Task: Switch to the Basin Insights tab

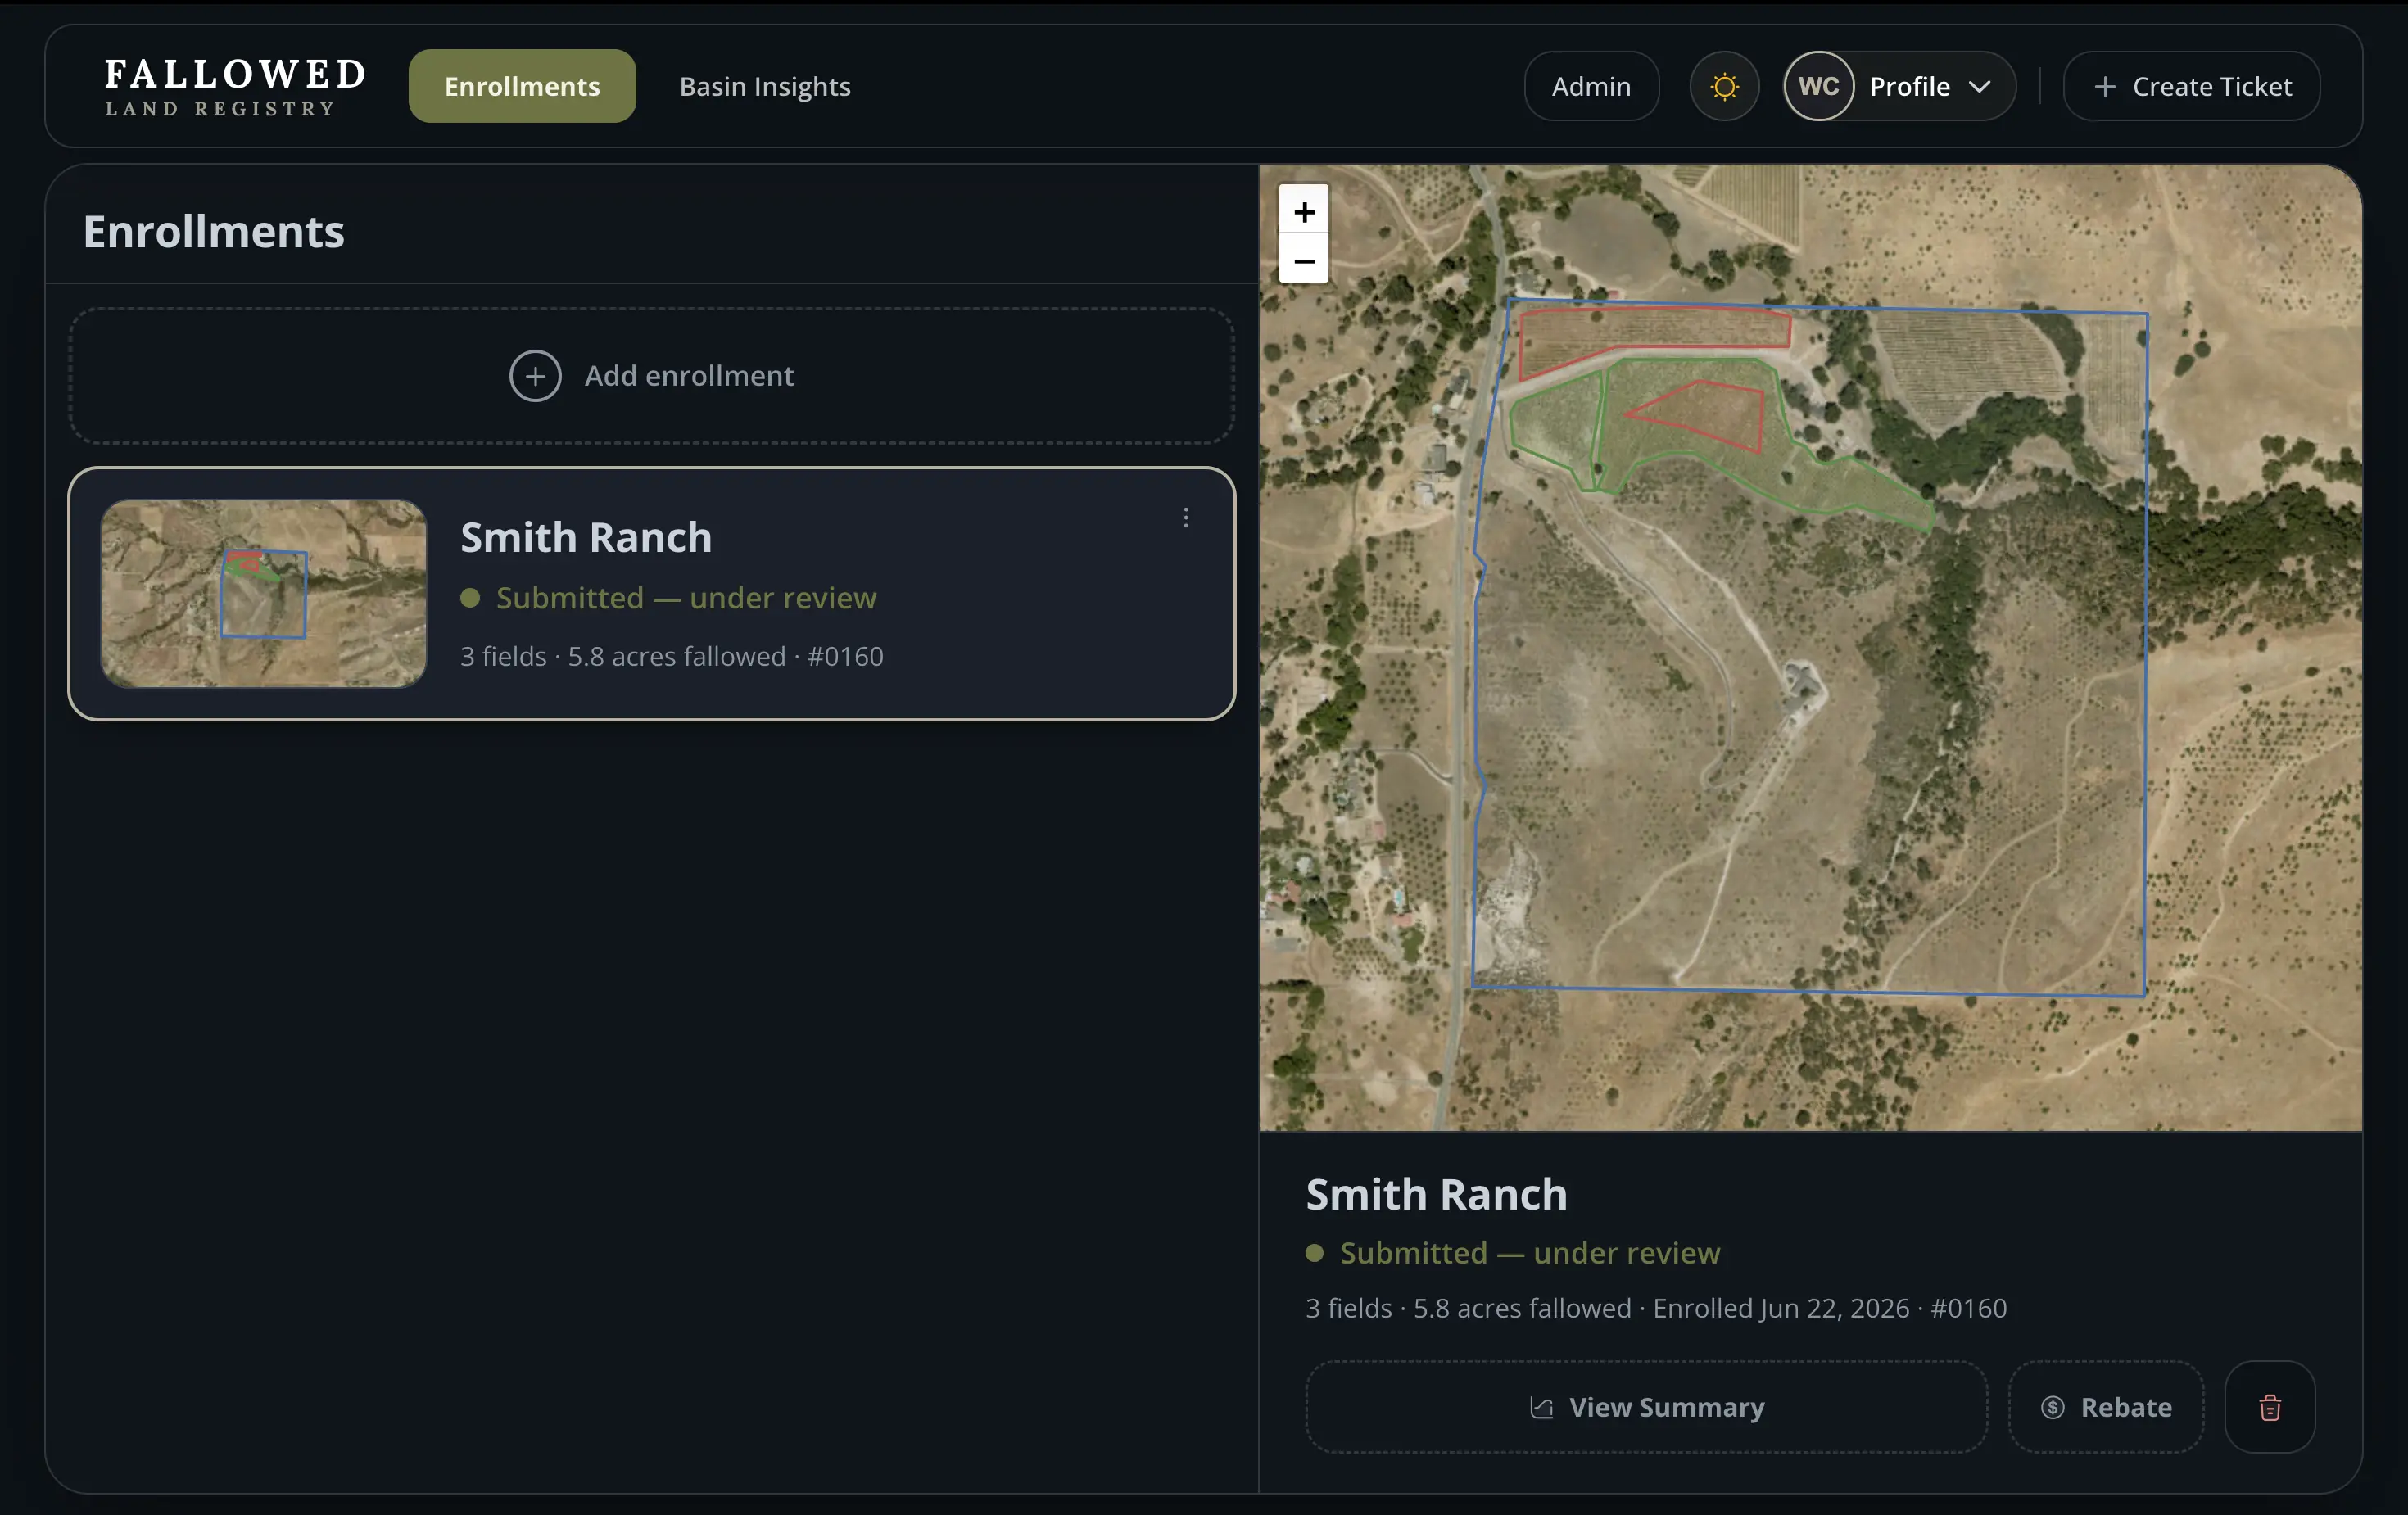Action: [765, 87]
